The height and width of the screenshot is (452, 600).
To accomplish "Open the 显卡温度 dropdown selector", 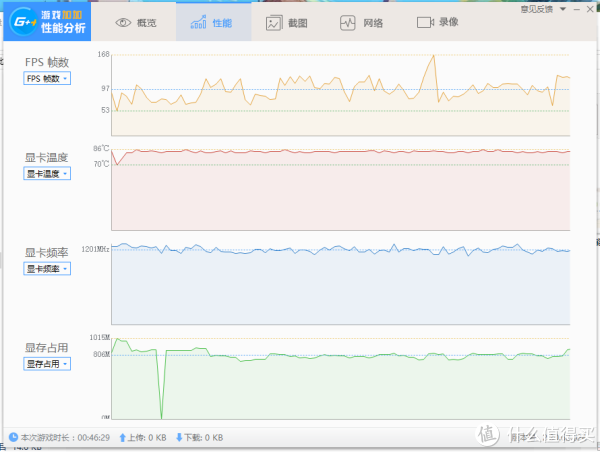I will tap(47, 174).
